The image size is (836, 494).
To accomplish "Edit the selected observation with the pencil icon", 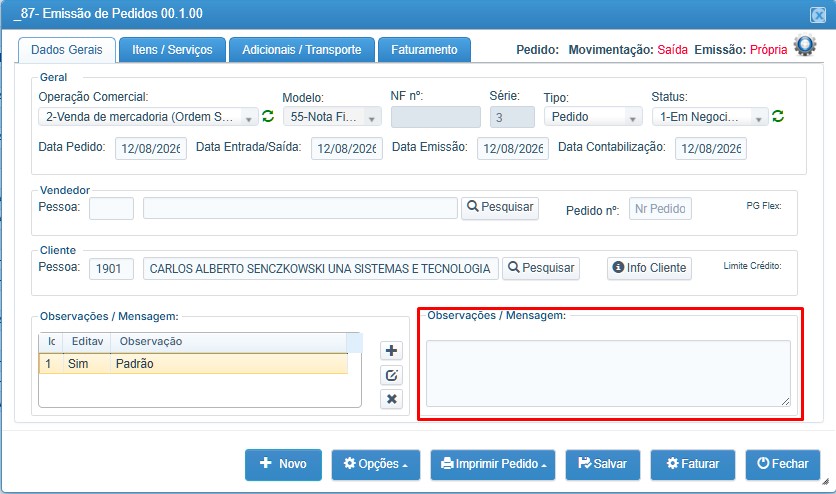I will [391, 375].
